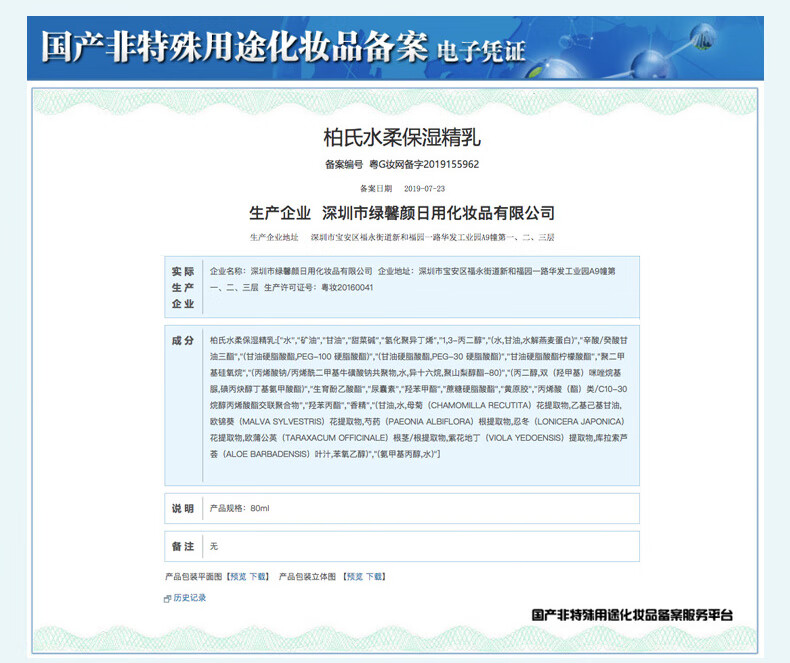Click the product title 柏氏水柔保湿精乳
The image size is (790, 663).
tap(394, 136)
